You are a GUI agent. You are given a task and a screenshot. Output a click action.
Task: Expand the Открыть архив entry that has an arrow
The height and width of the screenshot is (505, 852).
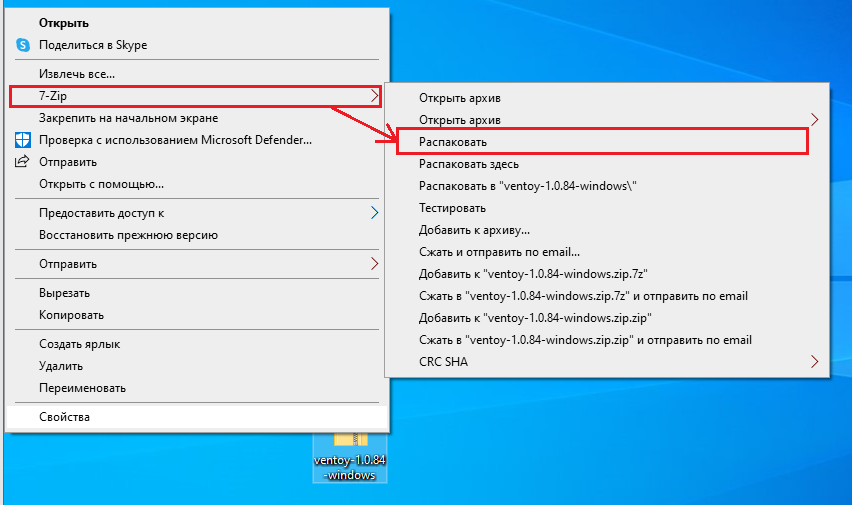607,120
